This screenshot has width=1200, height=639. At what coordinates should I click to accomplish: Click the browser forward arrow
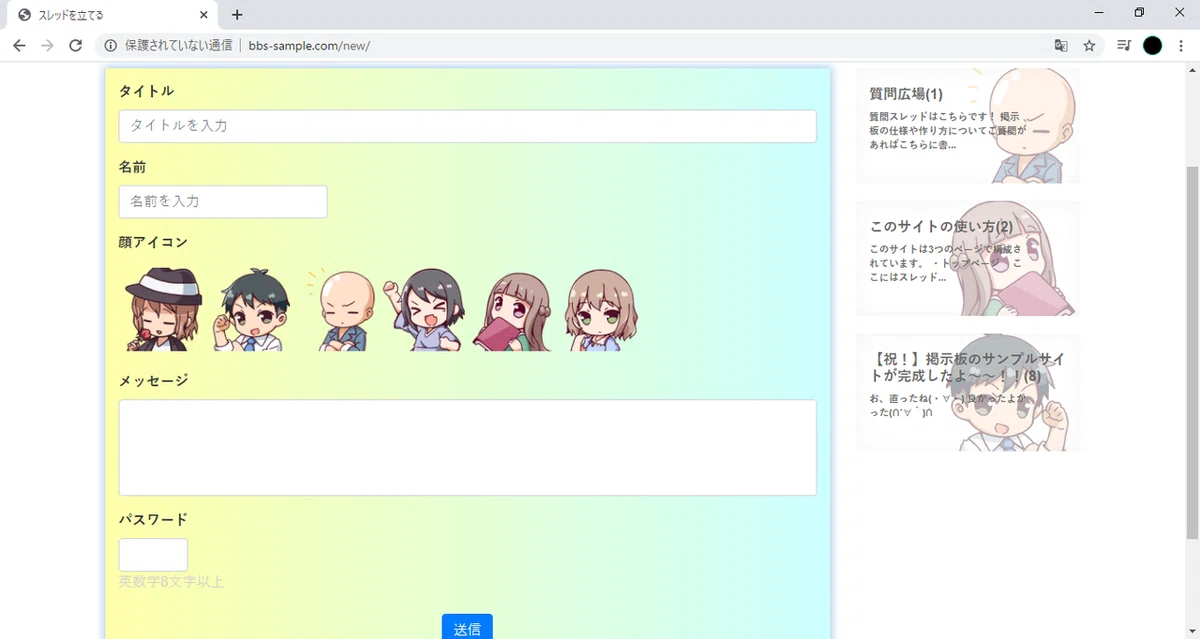click(x=47, y=45)
